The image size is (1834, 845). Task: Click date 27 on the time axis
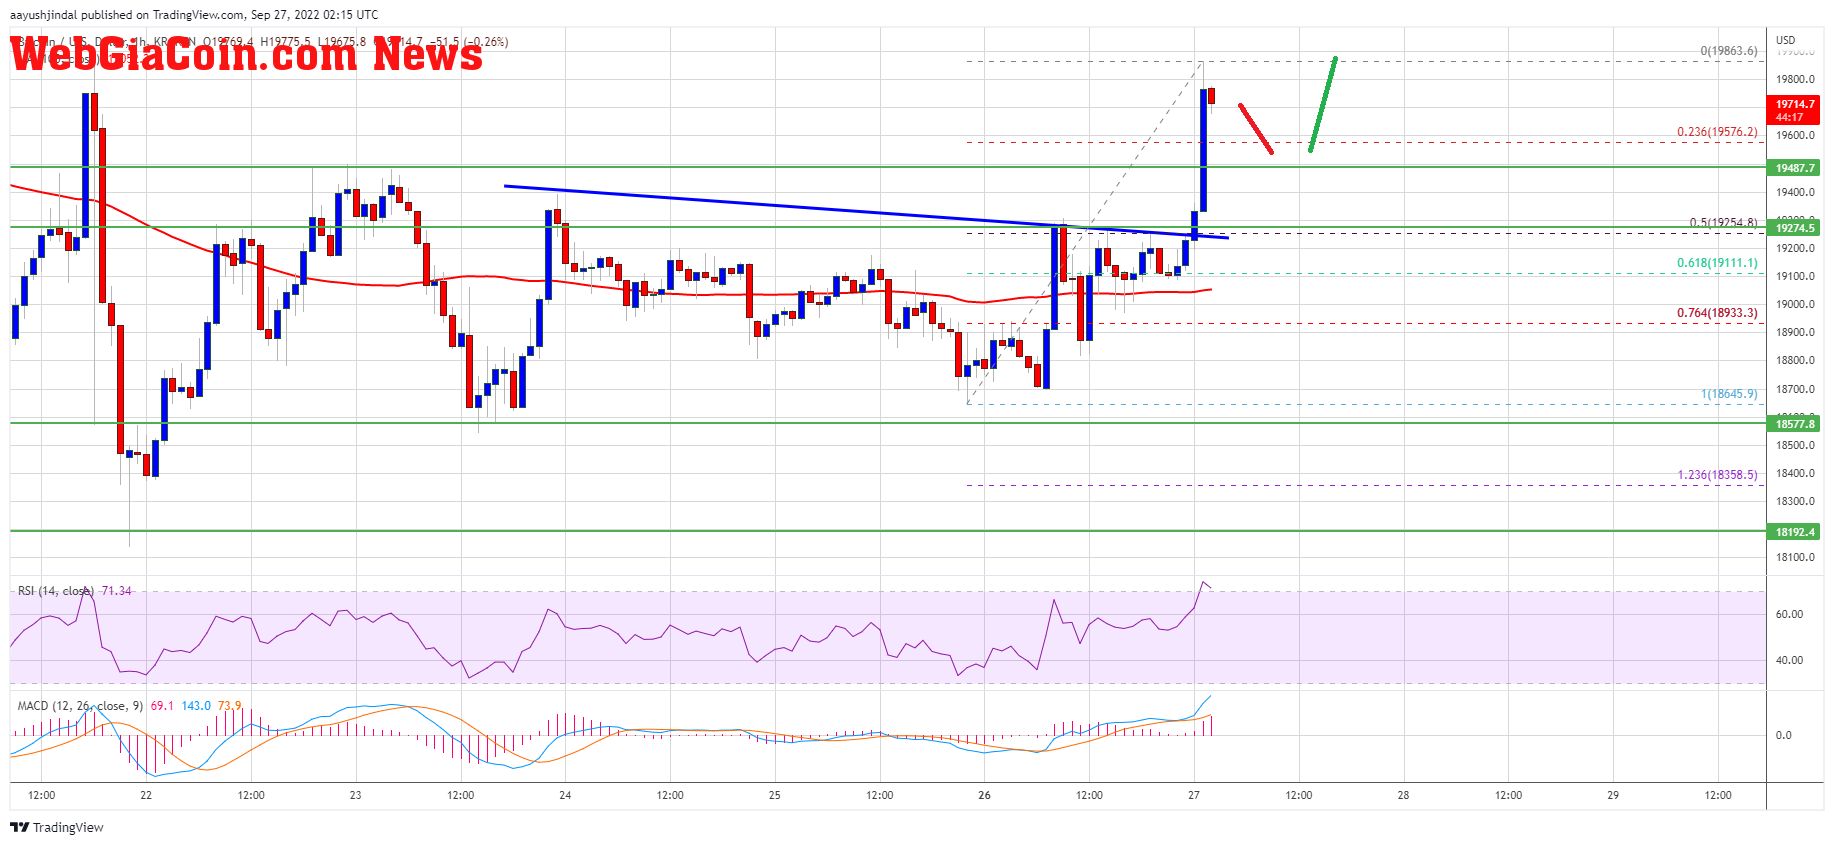click(x=1194, y=796)
